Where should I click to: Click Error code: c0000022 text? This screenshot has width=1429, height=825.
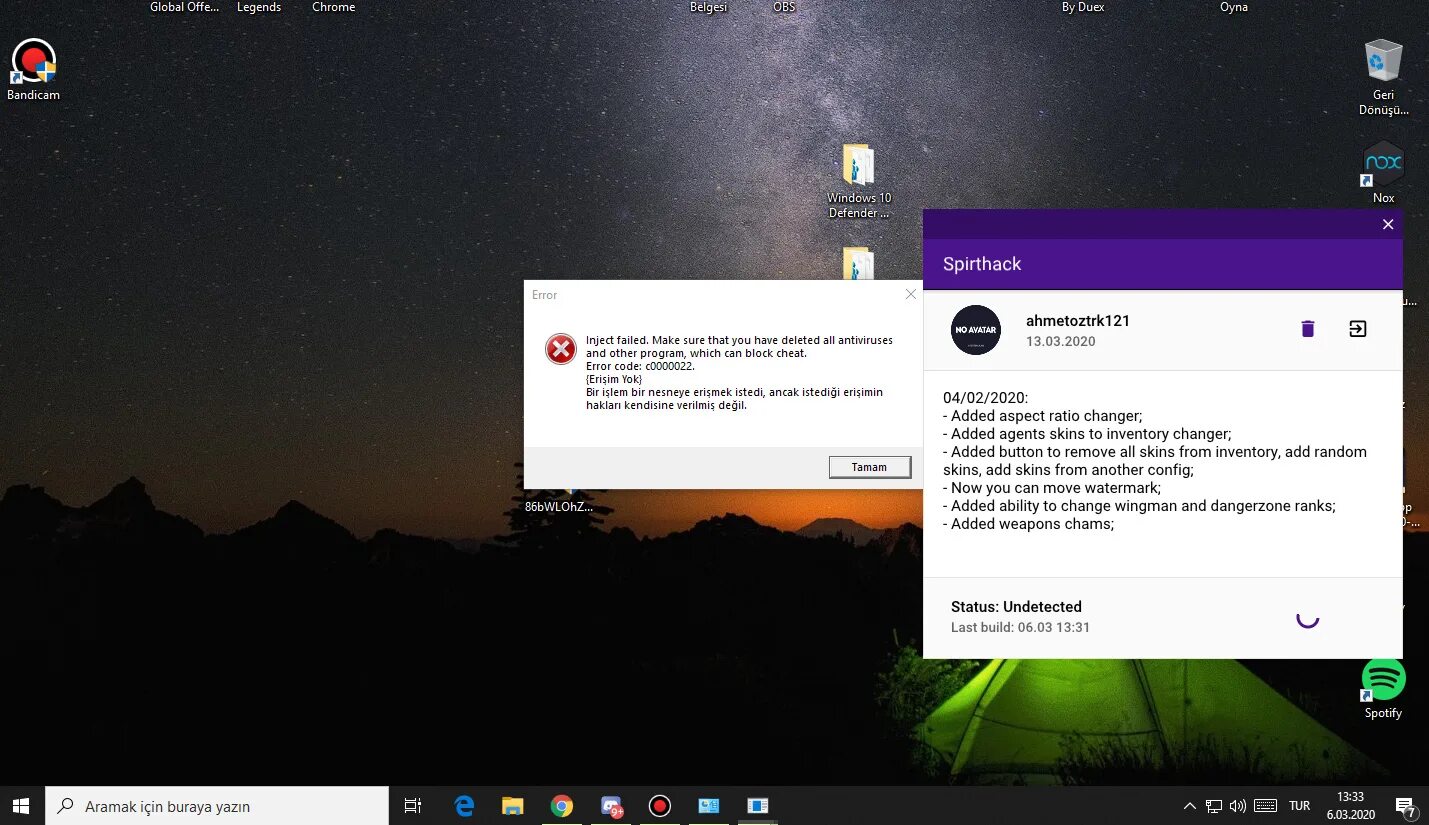pyautogui.click(x=640, y=366)
